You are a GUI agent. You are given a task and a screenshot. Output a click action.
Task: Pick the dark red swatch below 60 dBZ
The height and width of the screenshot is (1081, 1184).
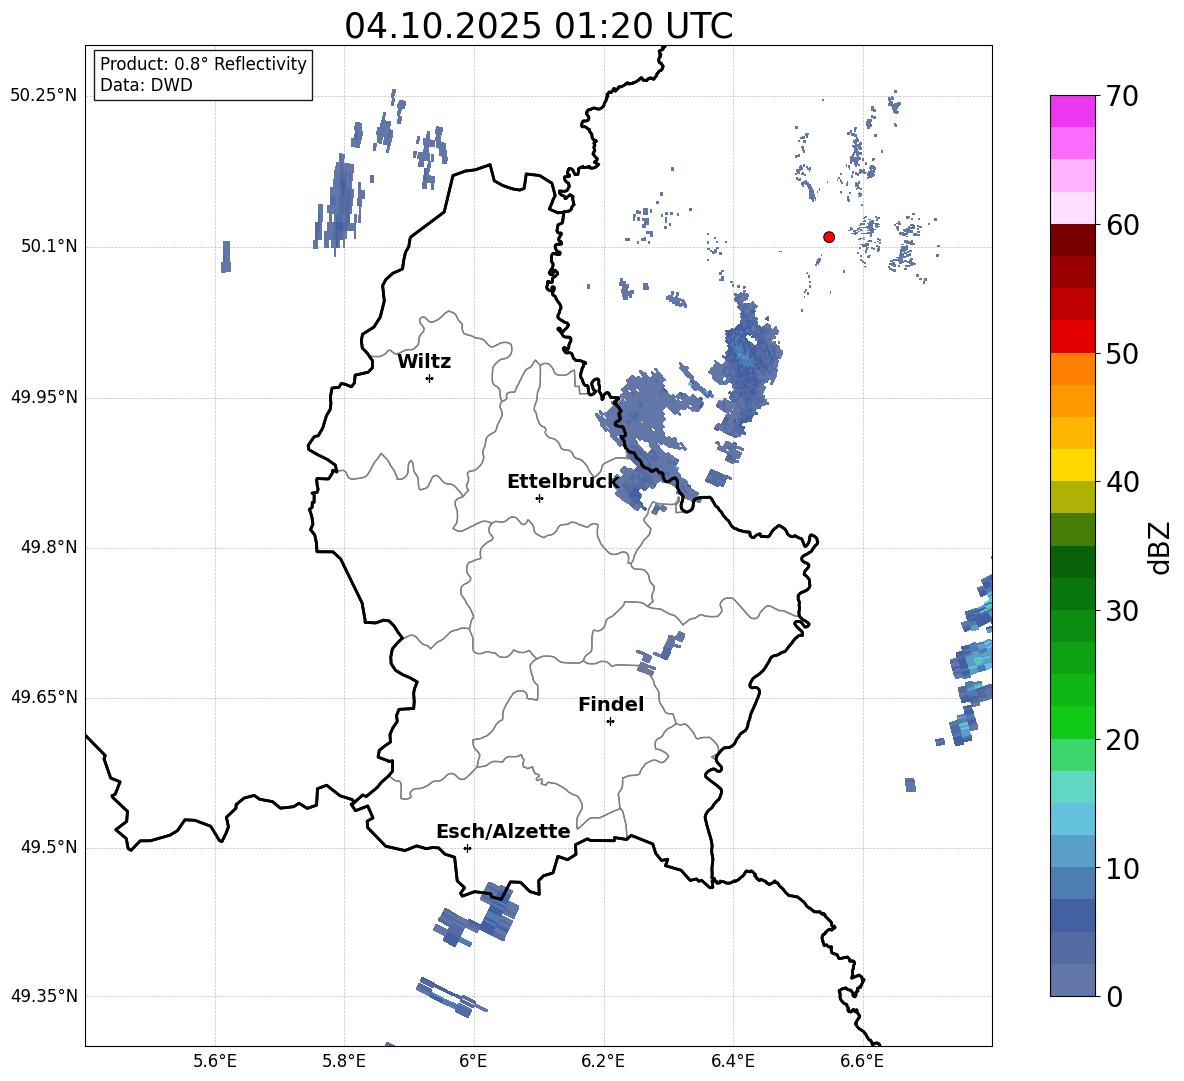(x=1073, y=240)
